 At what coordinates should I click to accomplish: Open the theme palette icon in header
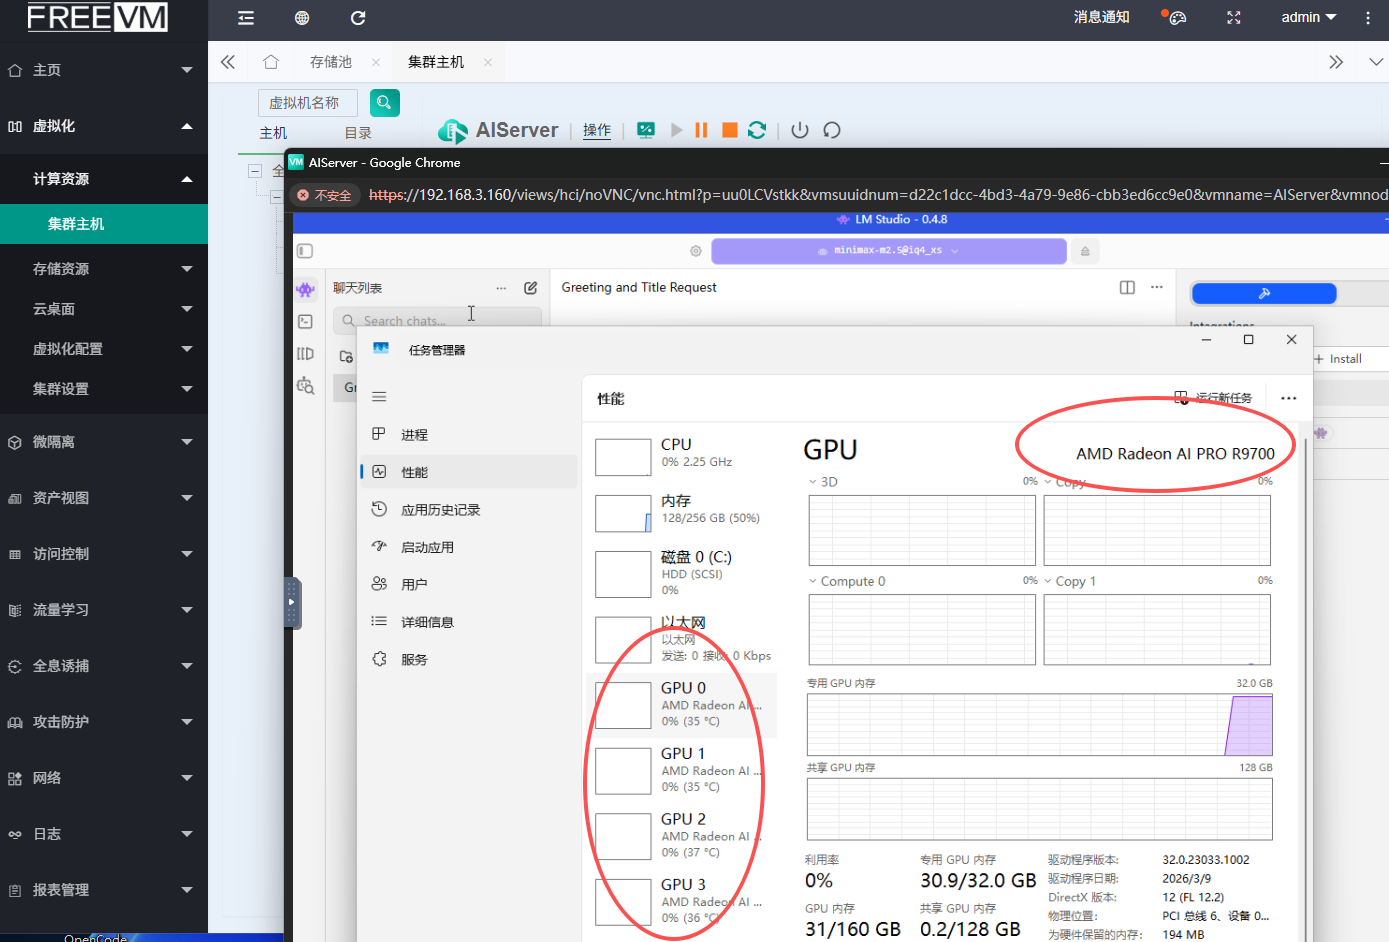pyautogui.click(x=1177, y=17)
